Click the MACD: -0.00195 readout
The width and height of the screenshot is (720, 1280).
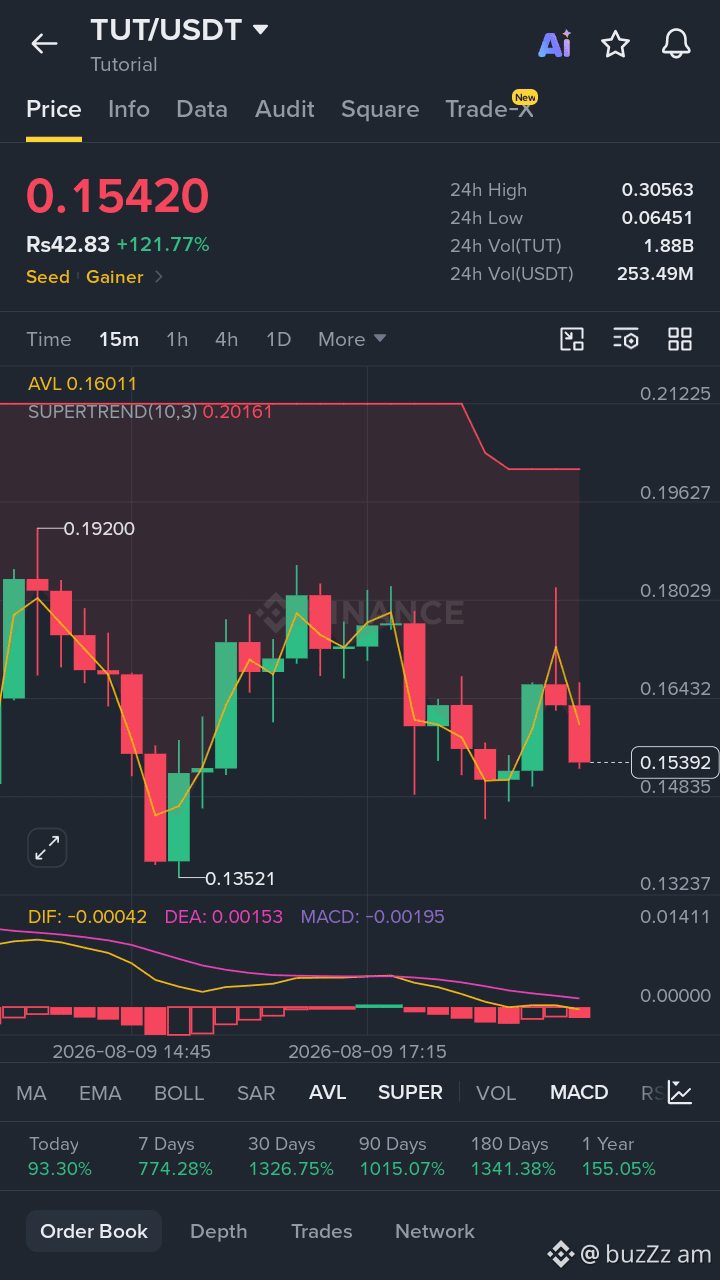click(372, 916)
